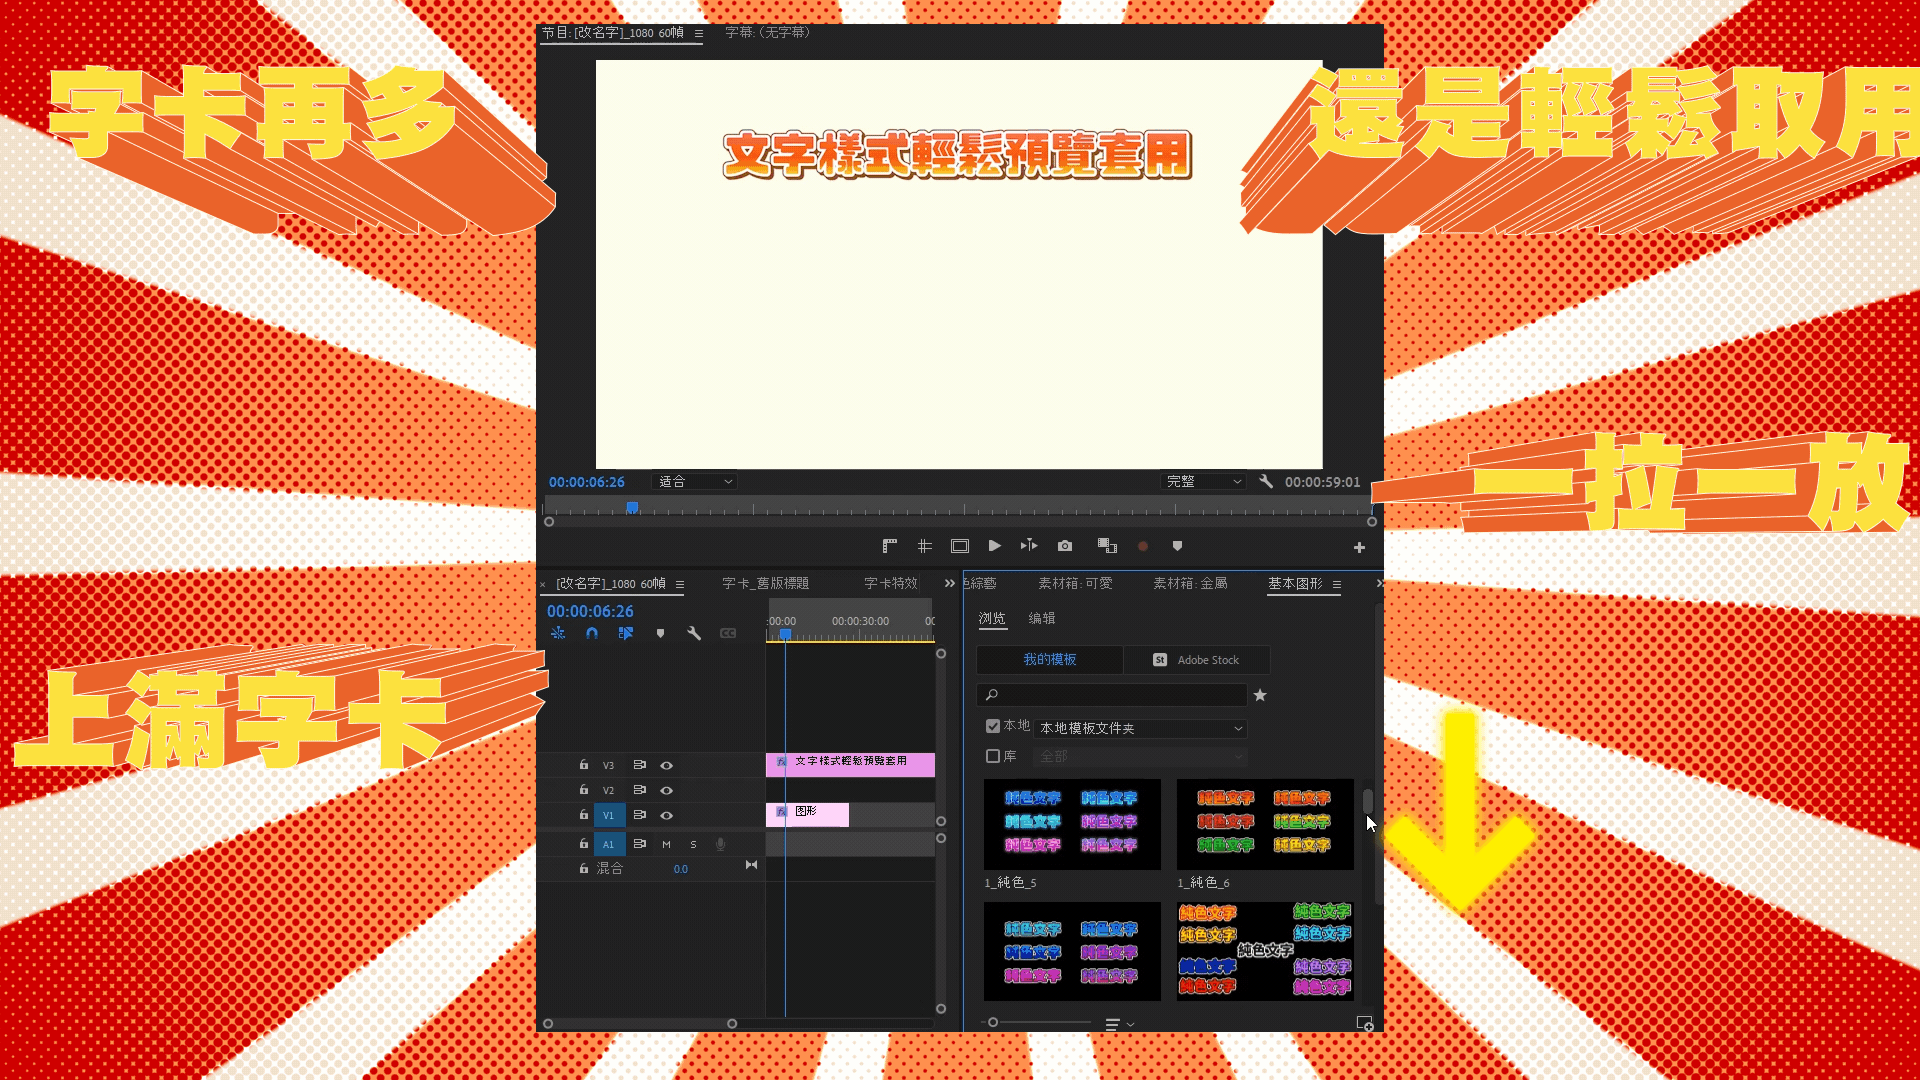Click the timeline wrench settings icon
The height and width of the screenshot is (1080, 1920).
pyautogui.click(x=694, y=633)
